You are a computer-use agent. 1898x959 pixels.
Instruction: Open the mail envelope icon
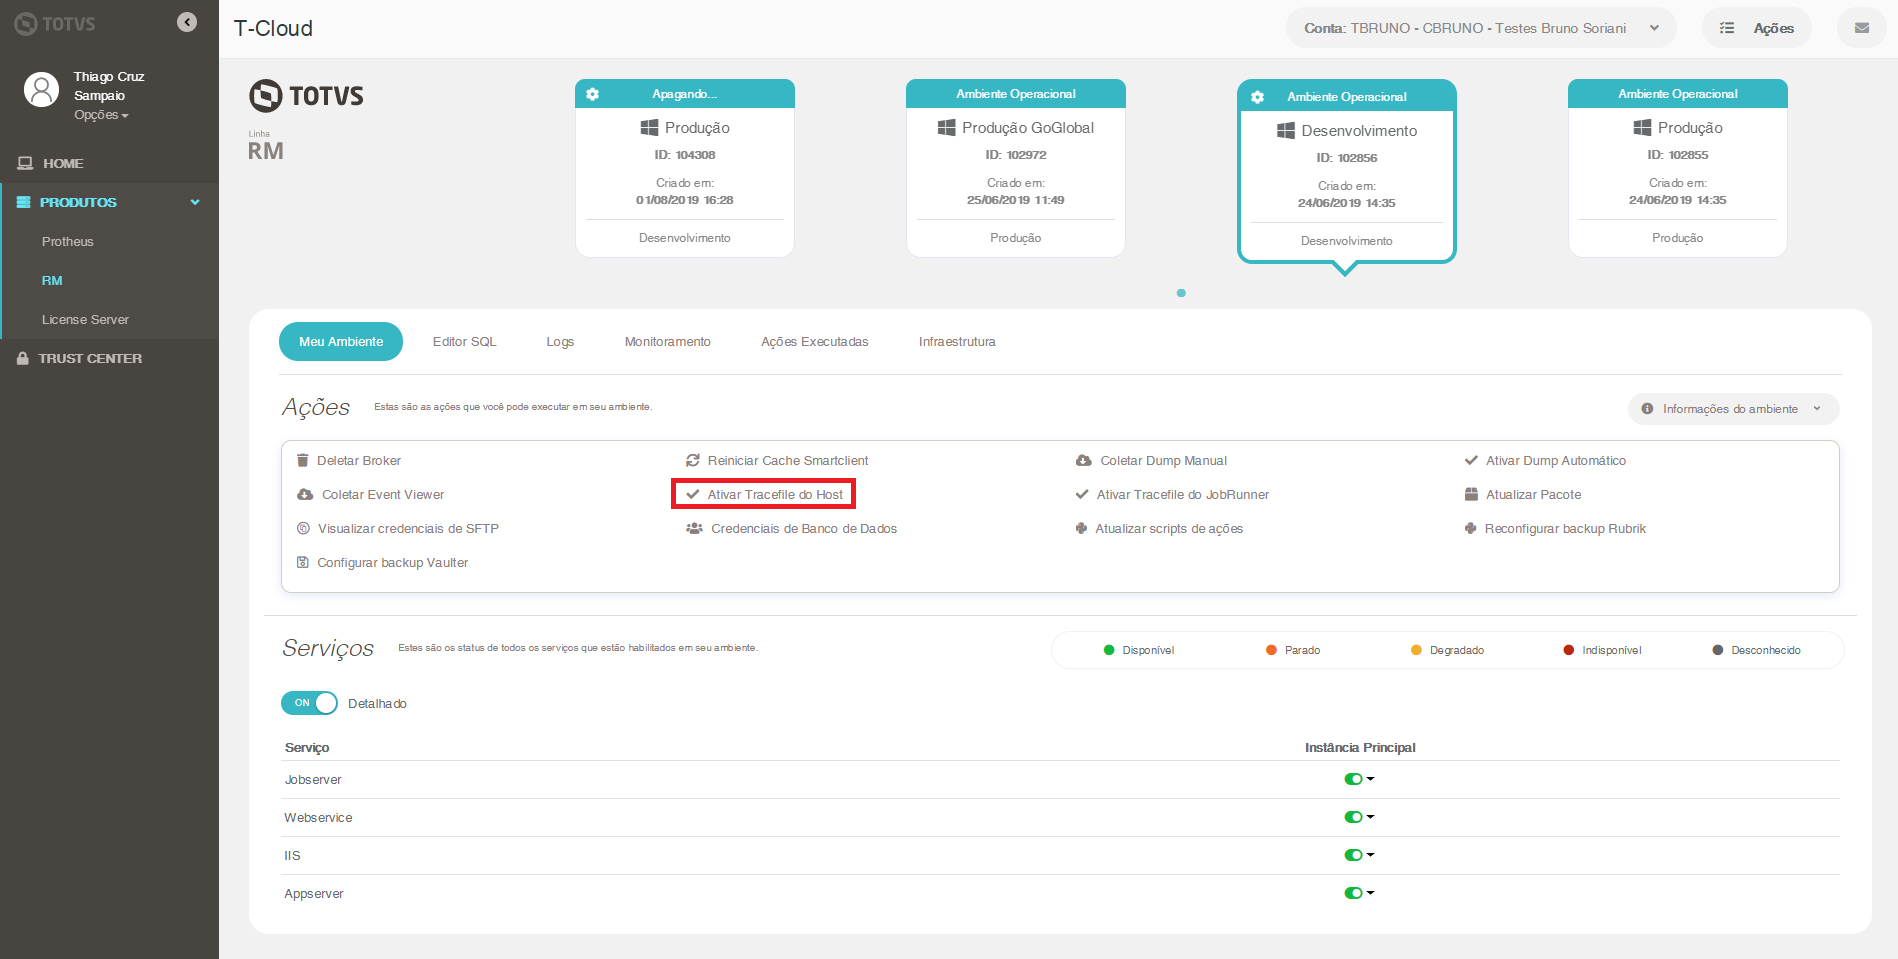1861,28
